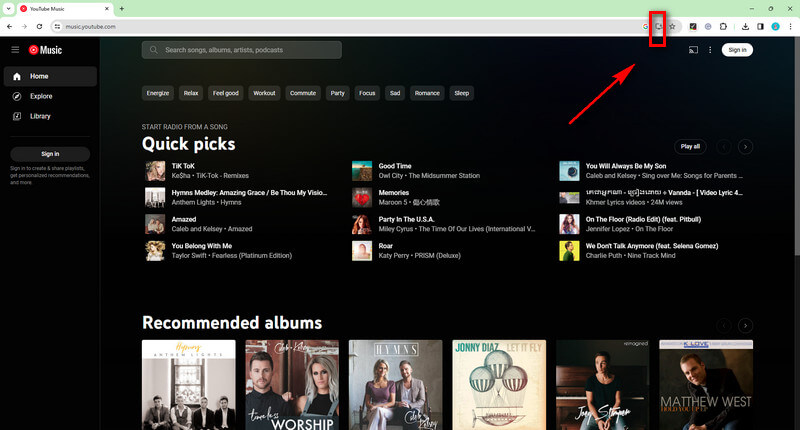Open You Will Always Be My Son
800x430 pixels.
pyautogui.click(x=626, y=166)
